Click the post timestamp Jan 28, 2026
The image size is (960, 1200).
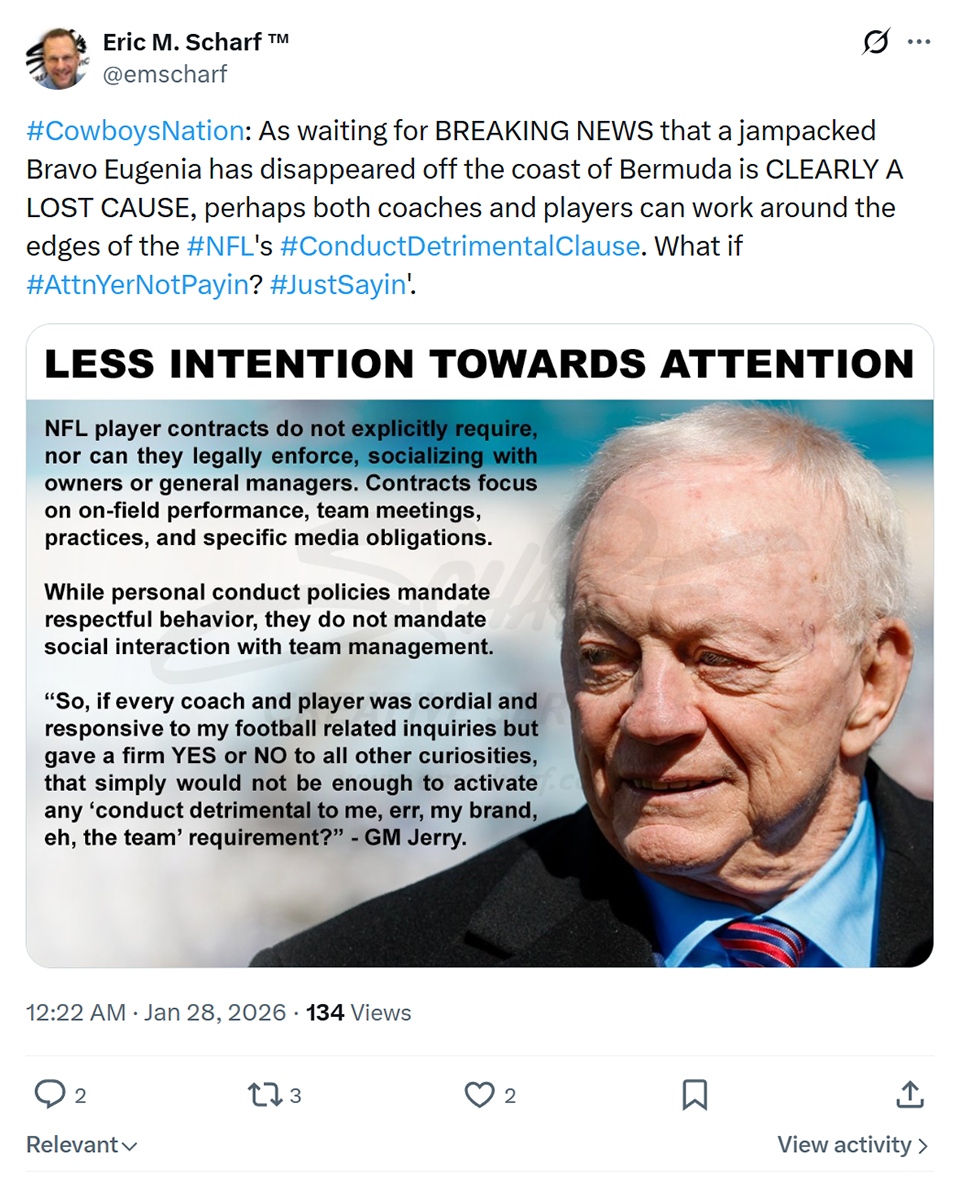pos(214,1013)
